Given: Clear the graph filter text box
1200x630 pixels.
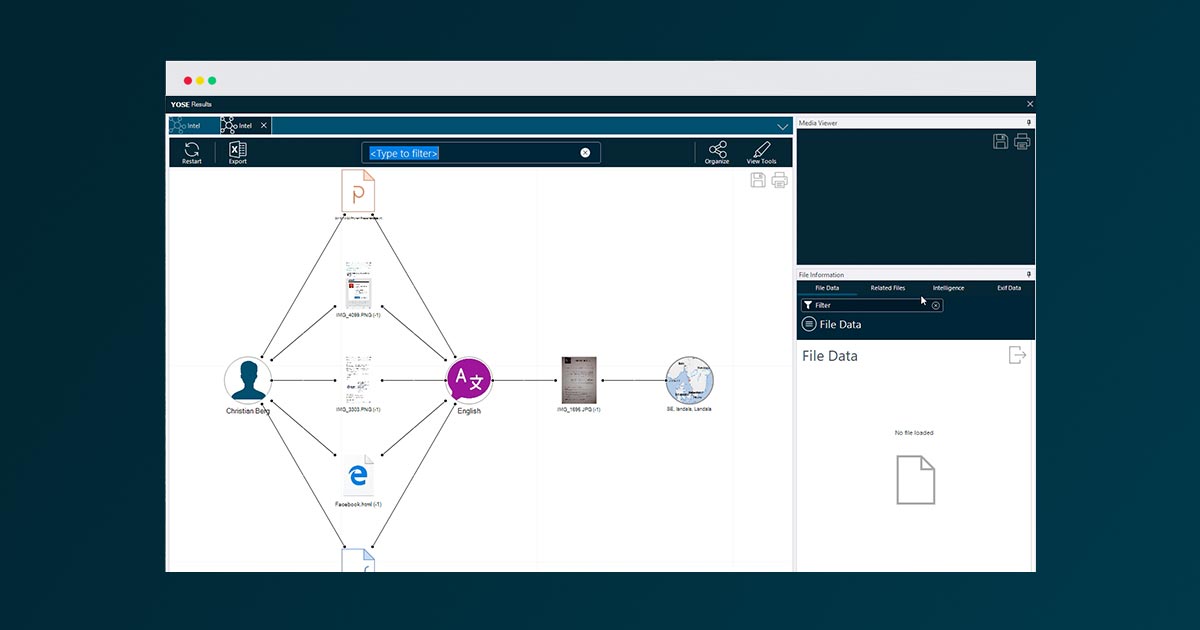Looking at the screenshot, I should (585, 153).
